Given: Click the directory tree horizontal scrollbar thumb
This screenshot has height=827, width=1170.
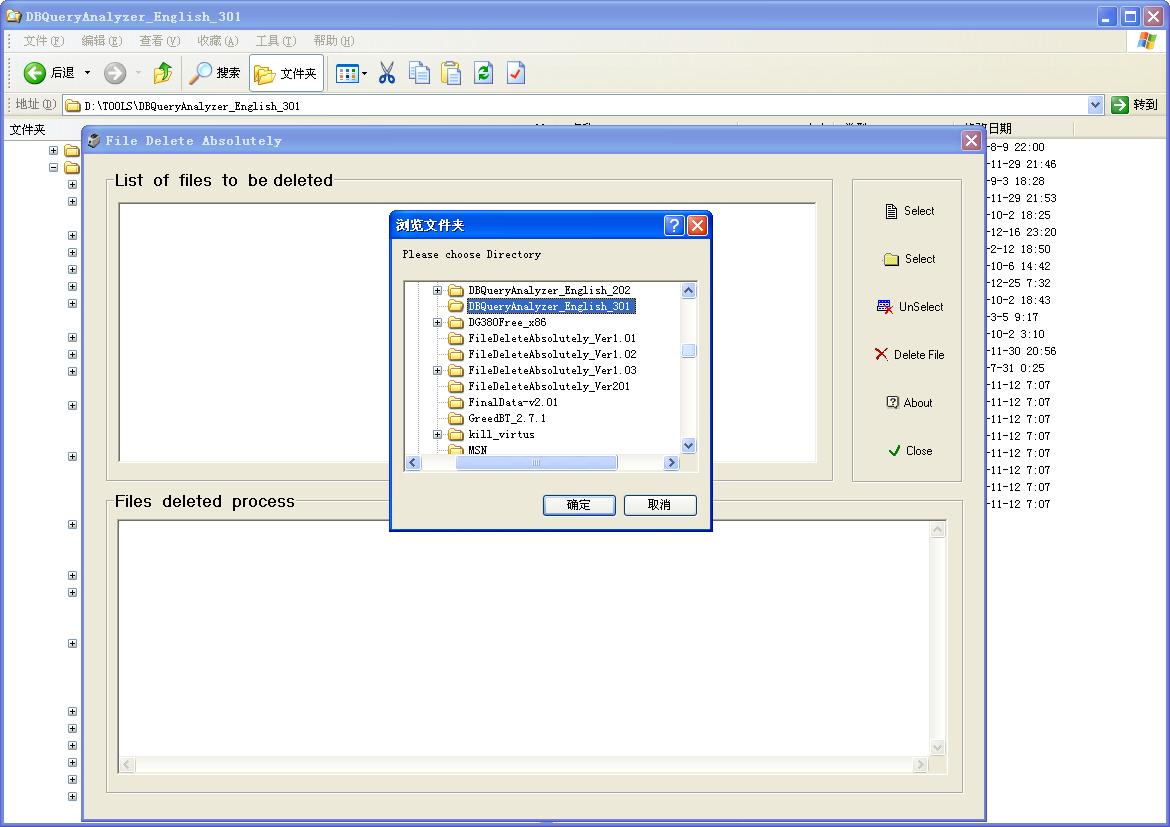Looking at the screenshot, I should [x=536, y=463].
